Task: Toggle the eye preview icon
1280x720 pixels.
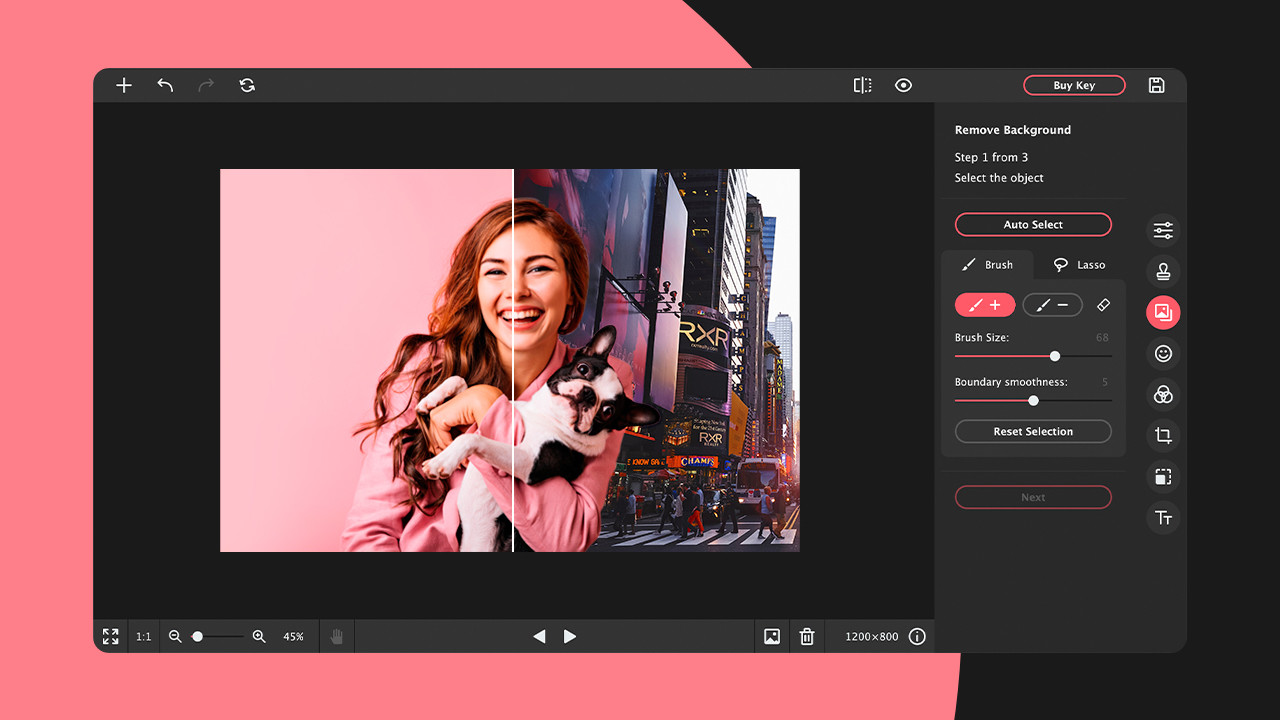Action: (903, 86)
